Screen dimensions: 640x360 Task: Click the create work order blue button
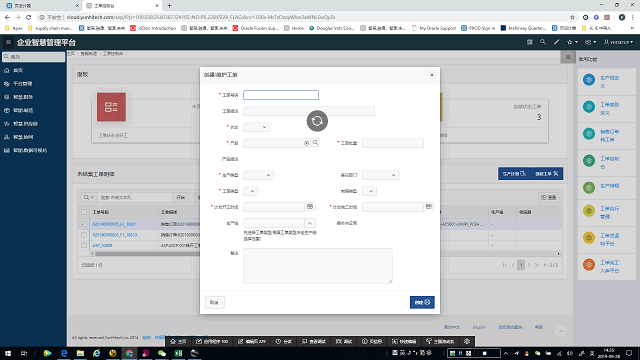(x=547, y=174)
